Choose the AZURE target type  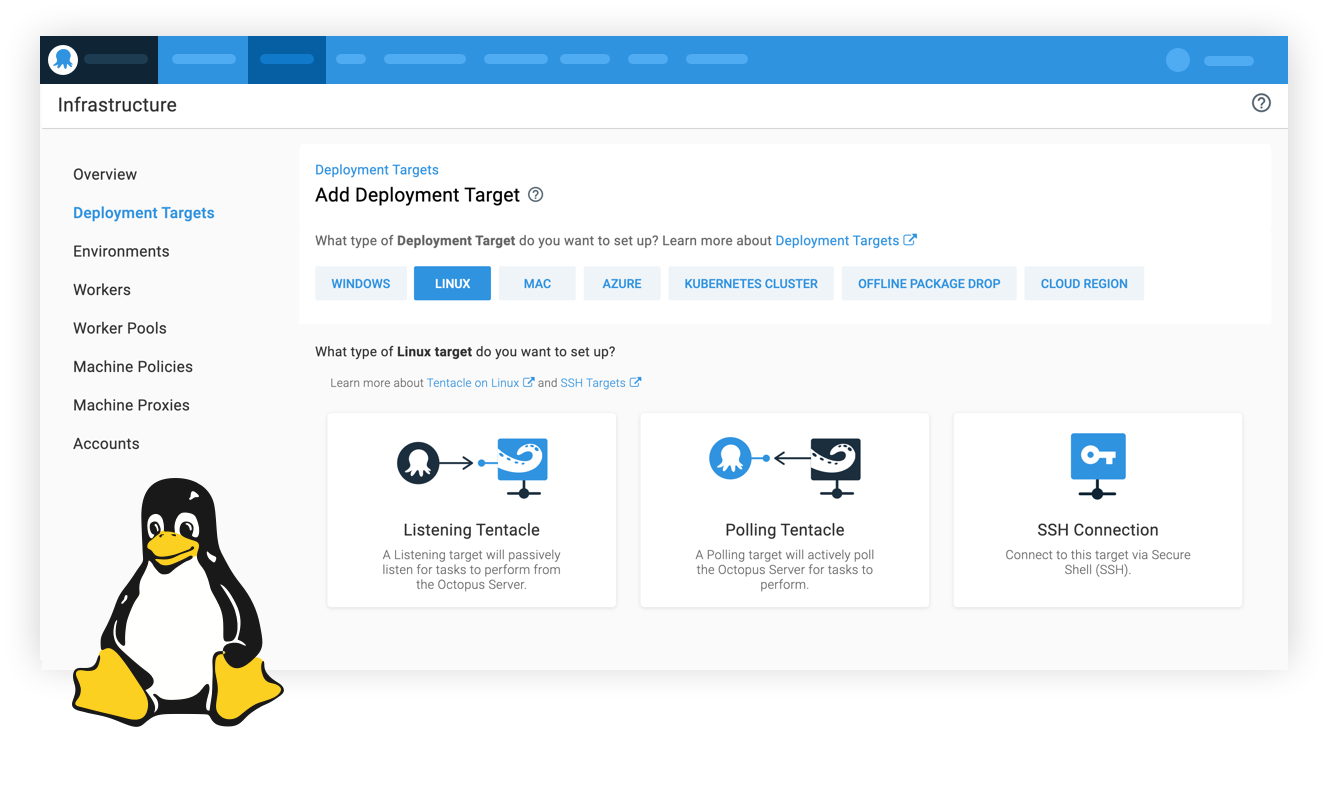click(622, 283)
